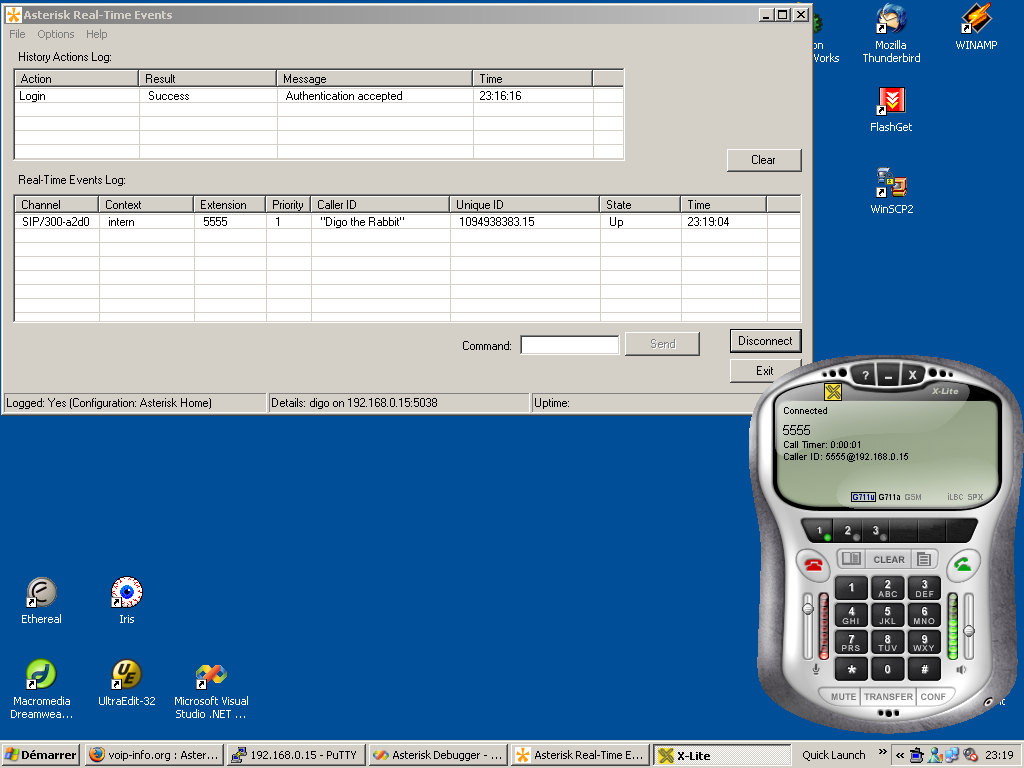The width and height of the screenshot is (1024, 768).
Task: Dial key 1 on X-Lite keypad
Action: pos(851,588)
